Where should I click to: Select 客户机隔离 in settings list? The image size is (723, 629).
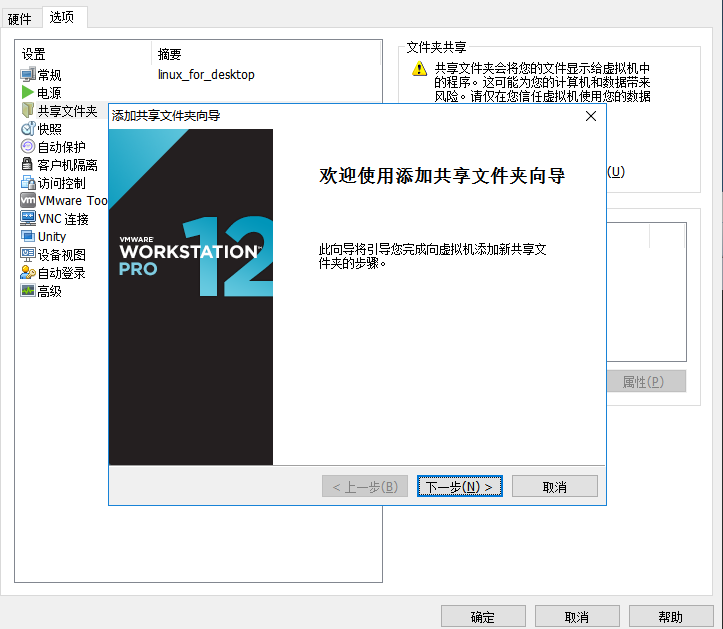[x=67, y=165]
